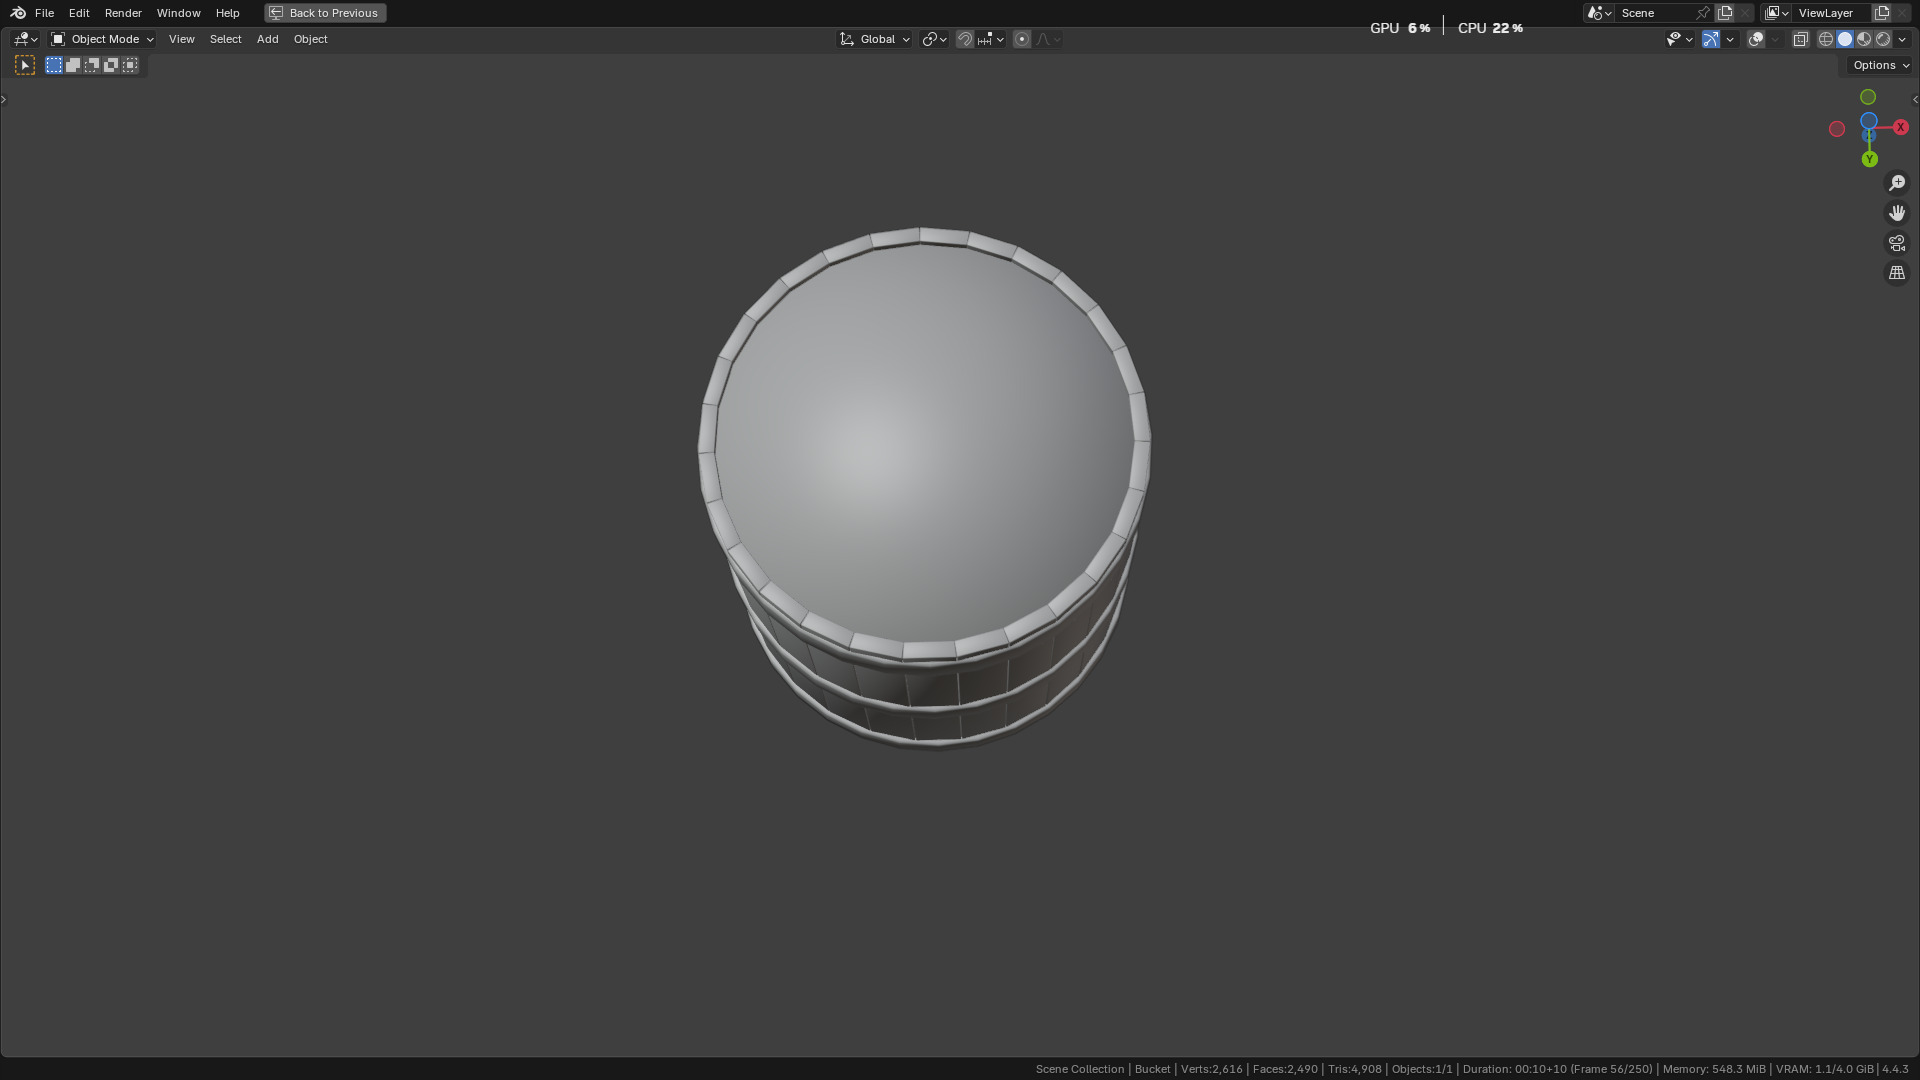
Task: Click the Back to Previous button
Action: pos(325,13)
